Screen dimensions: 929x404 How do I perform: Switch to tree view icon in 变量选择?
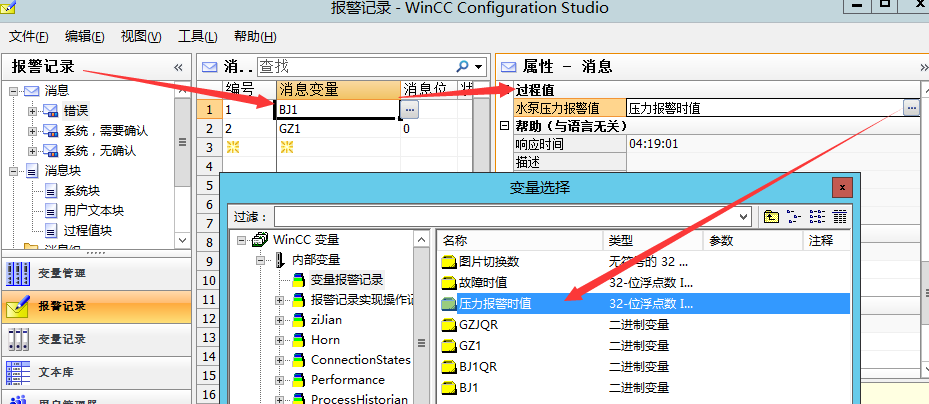(794, 217)
